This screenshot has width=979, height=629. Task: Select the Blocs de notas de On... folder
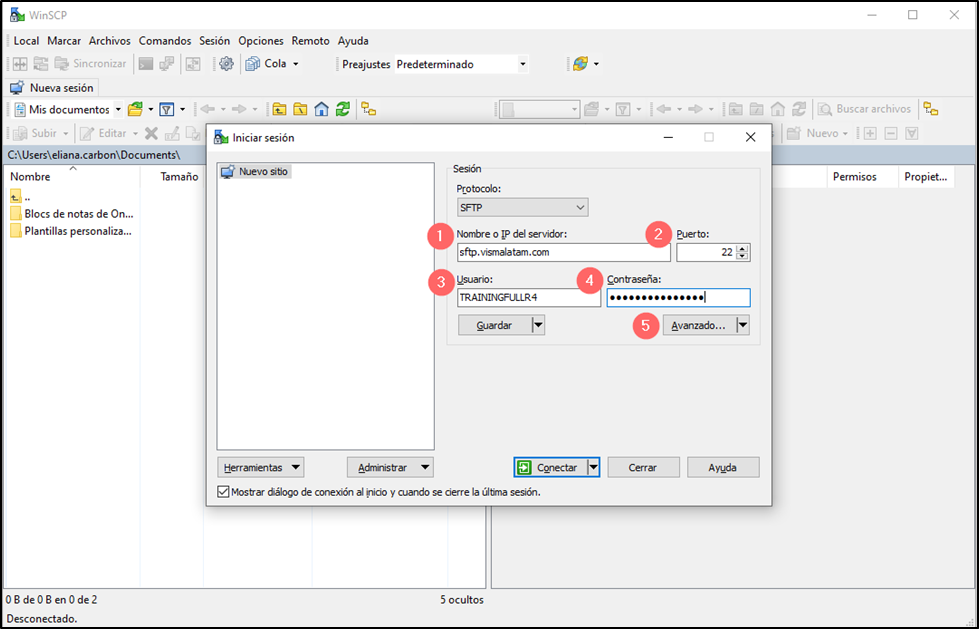click(72, 214)
